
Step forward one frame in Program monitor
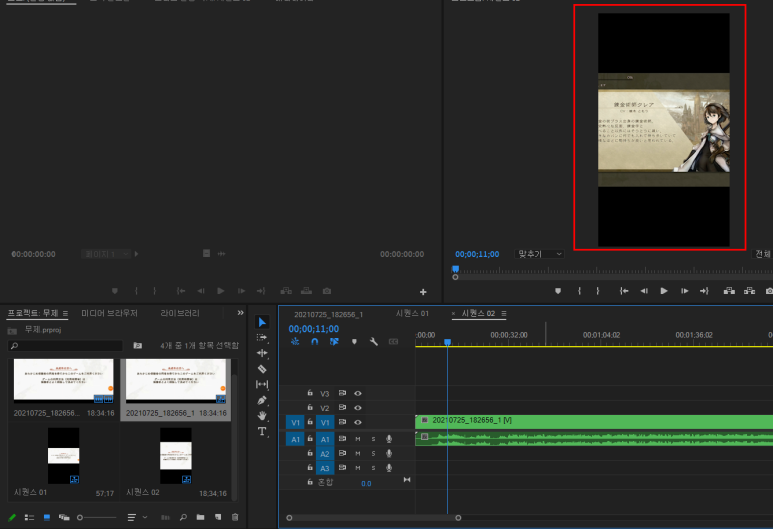pos(684,291)
